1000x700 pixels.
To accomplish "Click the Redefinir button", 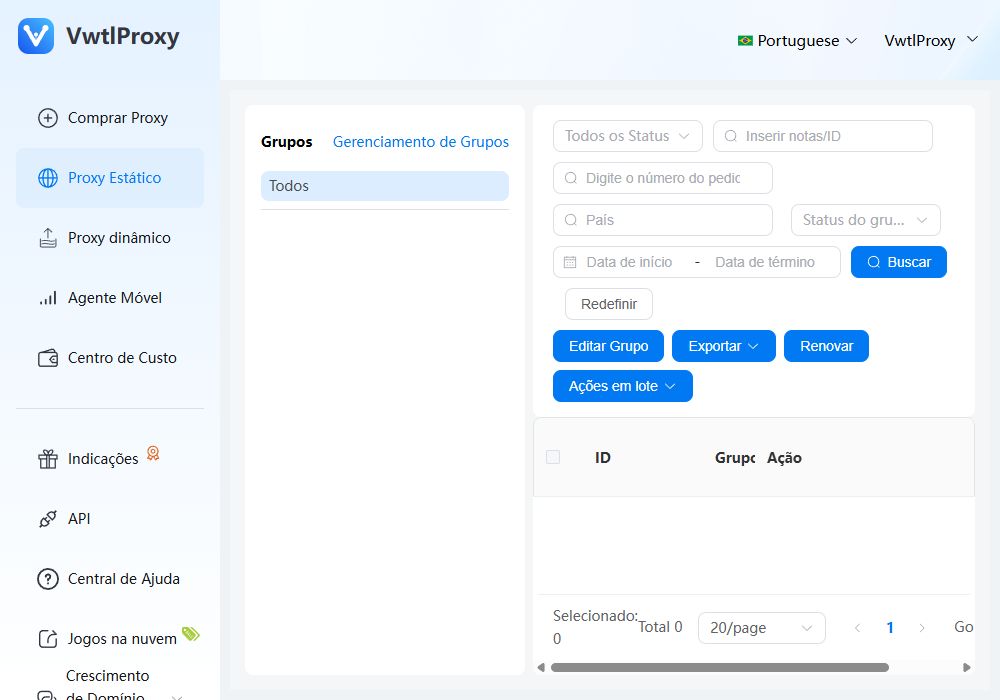I will [608, 304].
